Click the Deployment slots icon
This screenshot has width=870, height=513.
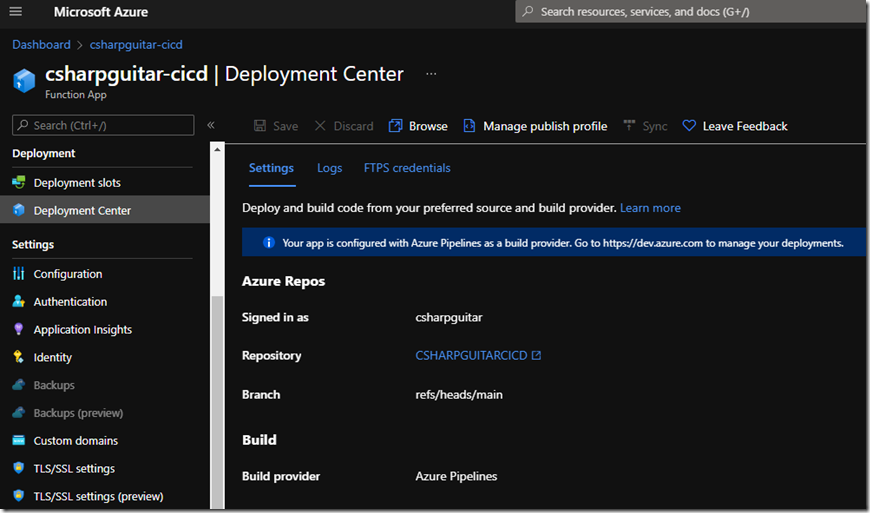[19, 182]
